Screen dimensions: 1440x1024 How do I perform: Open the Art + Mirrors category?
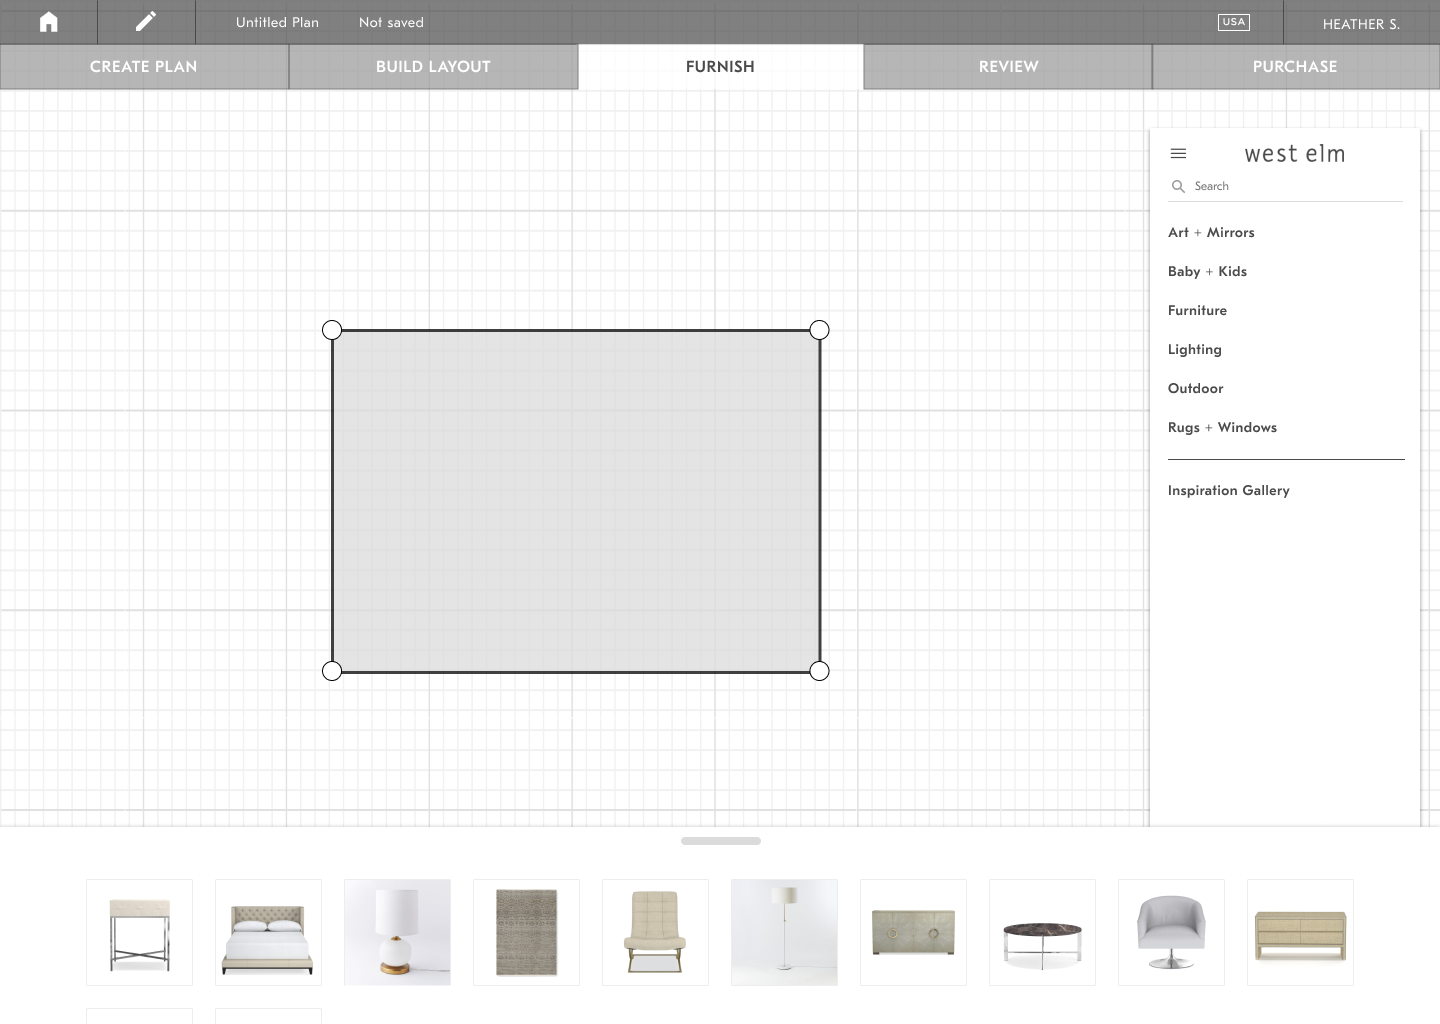point(1211,232)
